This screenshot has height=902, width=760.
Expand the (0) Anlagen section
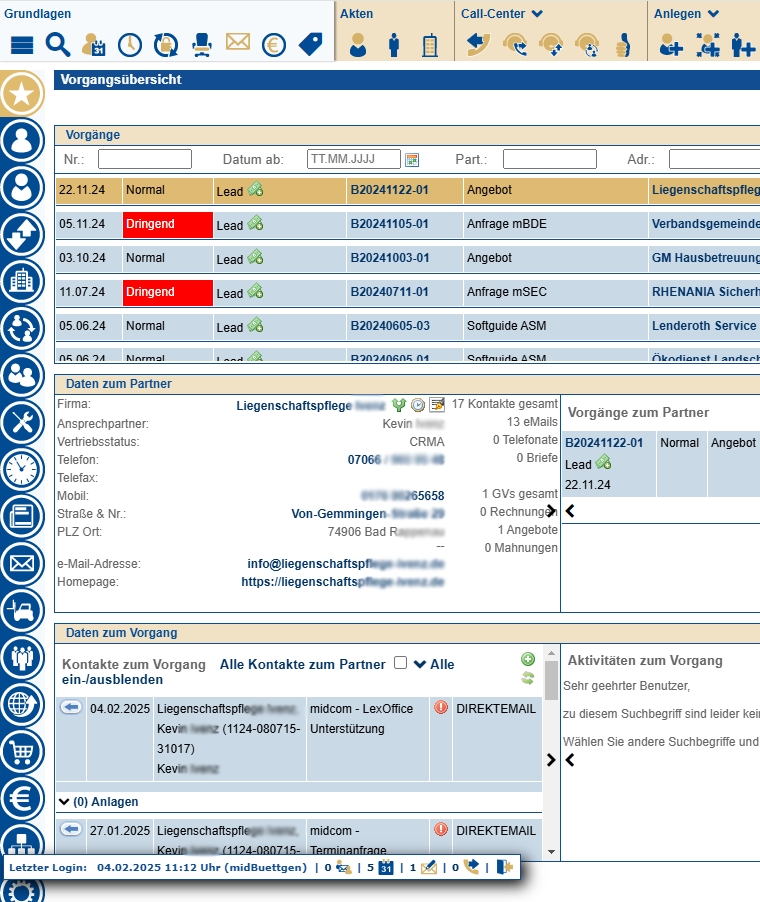tap(99, 801)
